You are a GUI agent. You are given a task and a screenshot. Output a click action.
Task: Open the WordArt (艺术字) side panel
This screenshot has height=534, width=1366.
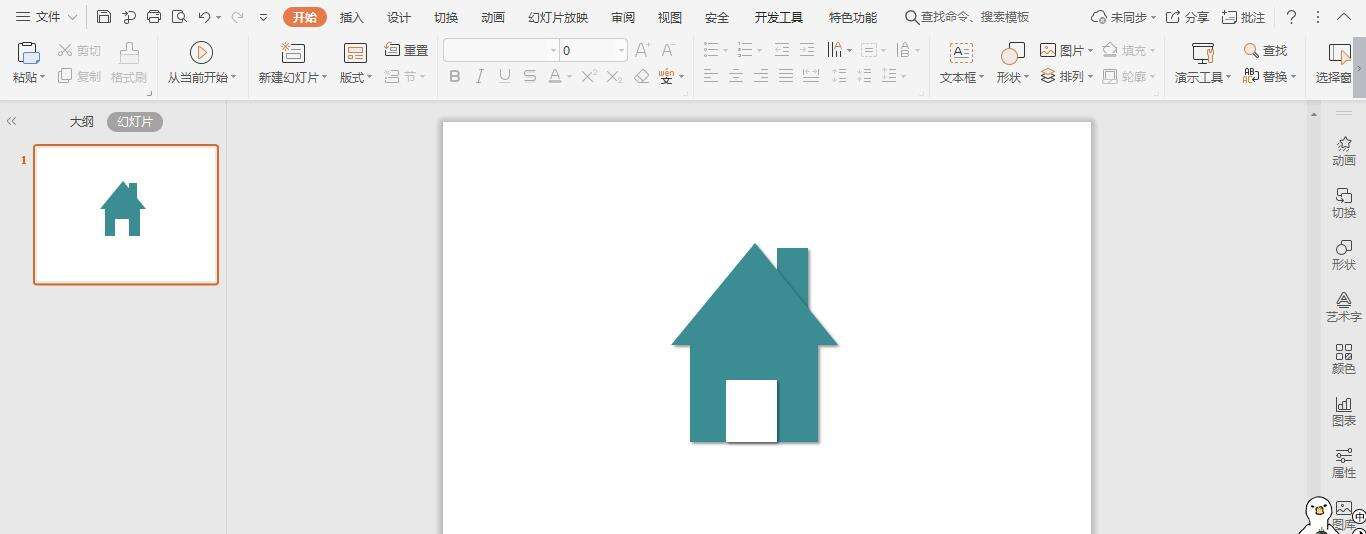1343,307
